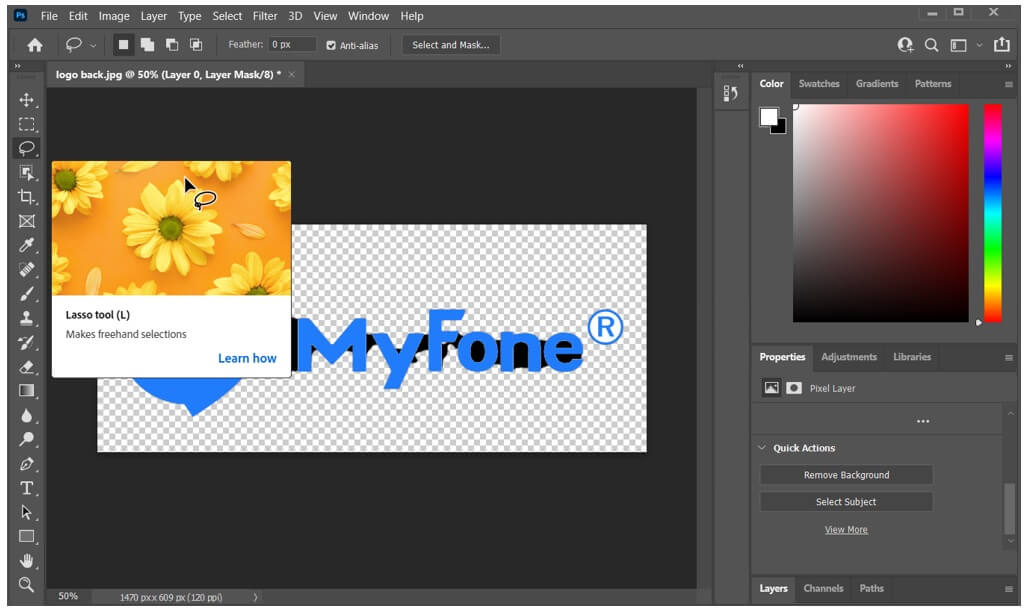The width and height of the screenshot is (1024, 612).
Task: Select the Zoom tool
Action: 26,584
